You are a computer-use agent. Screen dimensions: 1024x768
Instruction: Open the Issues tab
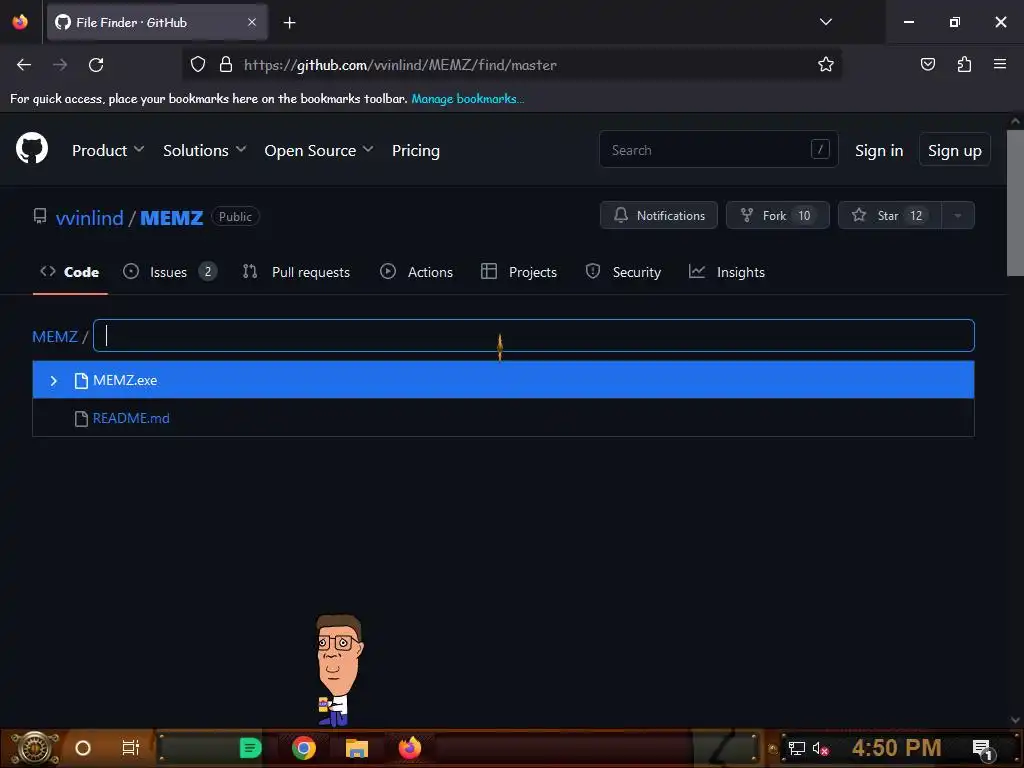pos(169,272)
